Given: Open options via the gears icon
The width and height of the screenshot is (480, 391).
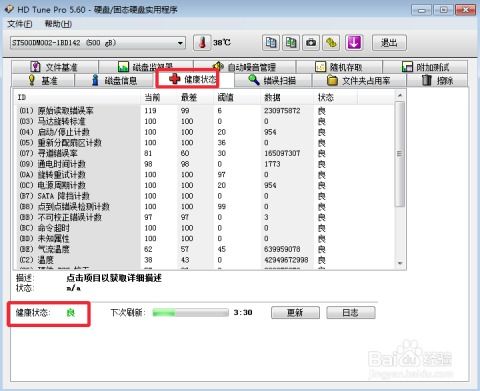Looking at the screenshot, I should click(x=331, y=43).
